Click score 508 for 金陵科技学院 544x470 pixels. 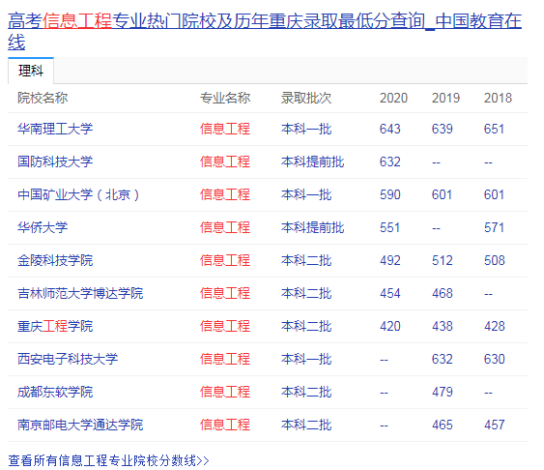pyautogui.click(x=494, y=260)
